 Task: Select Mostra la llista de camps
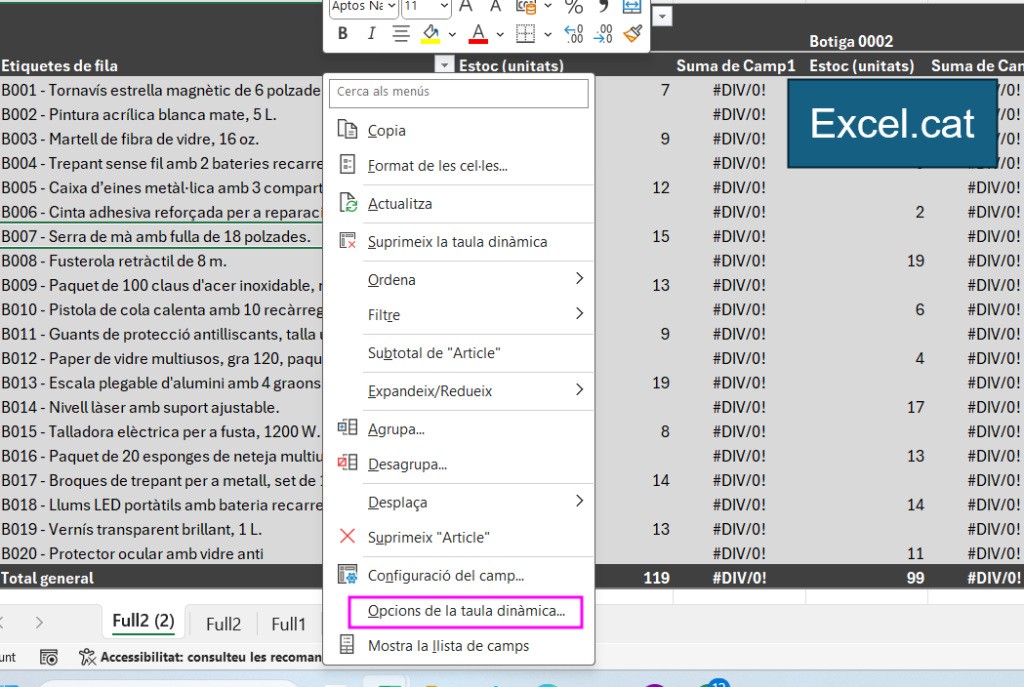[458, 646]
